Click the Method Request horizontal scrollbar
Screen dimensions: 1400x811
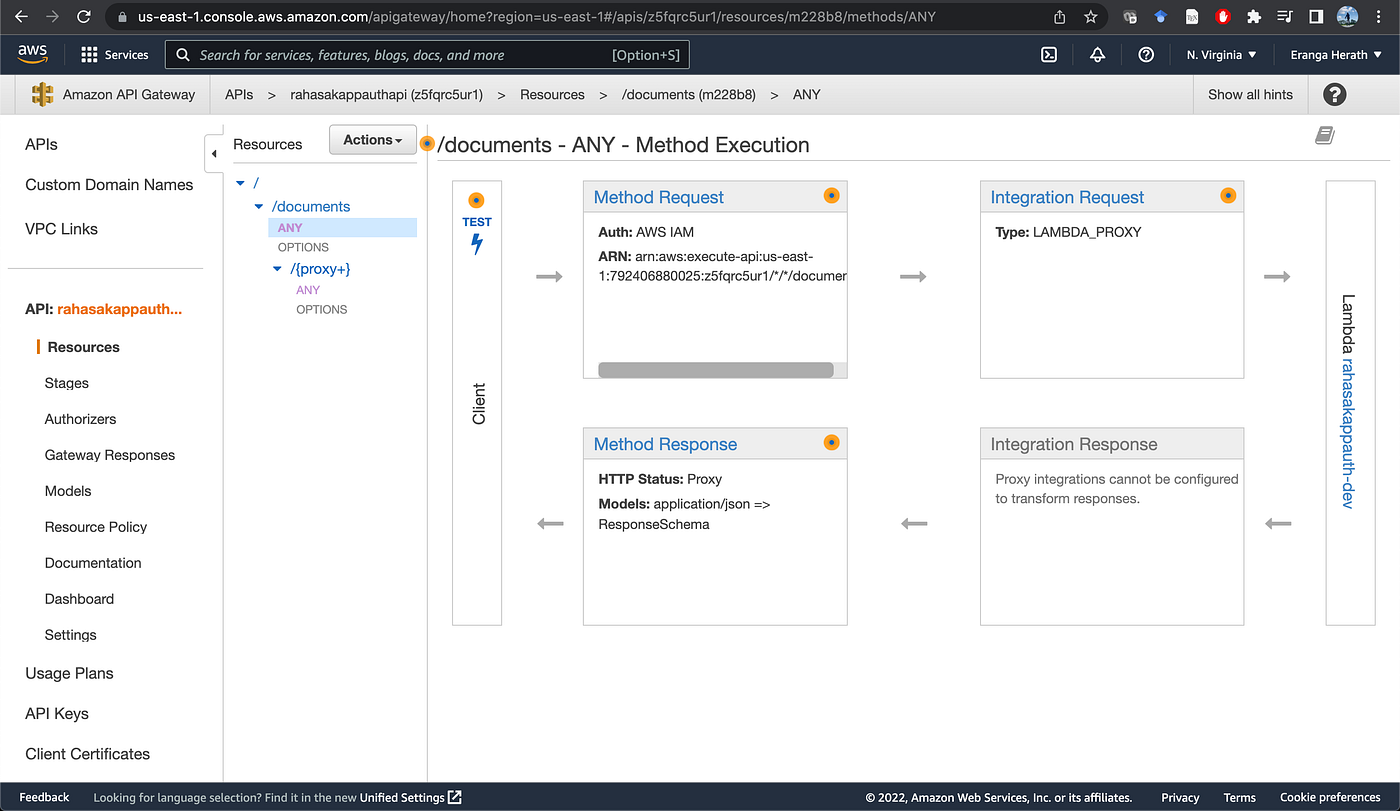tap(715, 370)
